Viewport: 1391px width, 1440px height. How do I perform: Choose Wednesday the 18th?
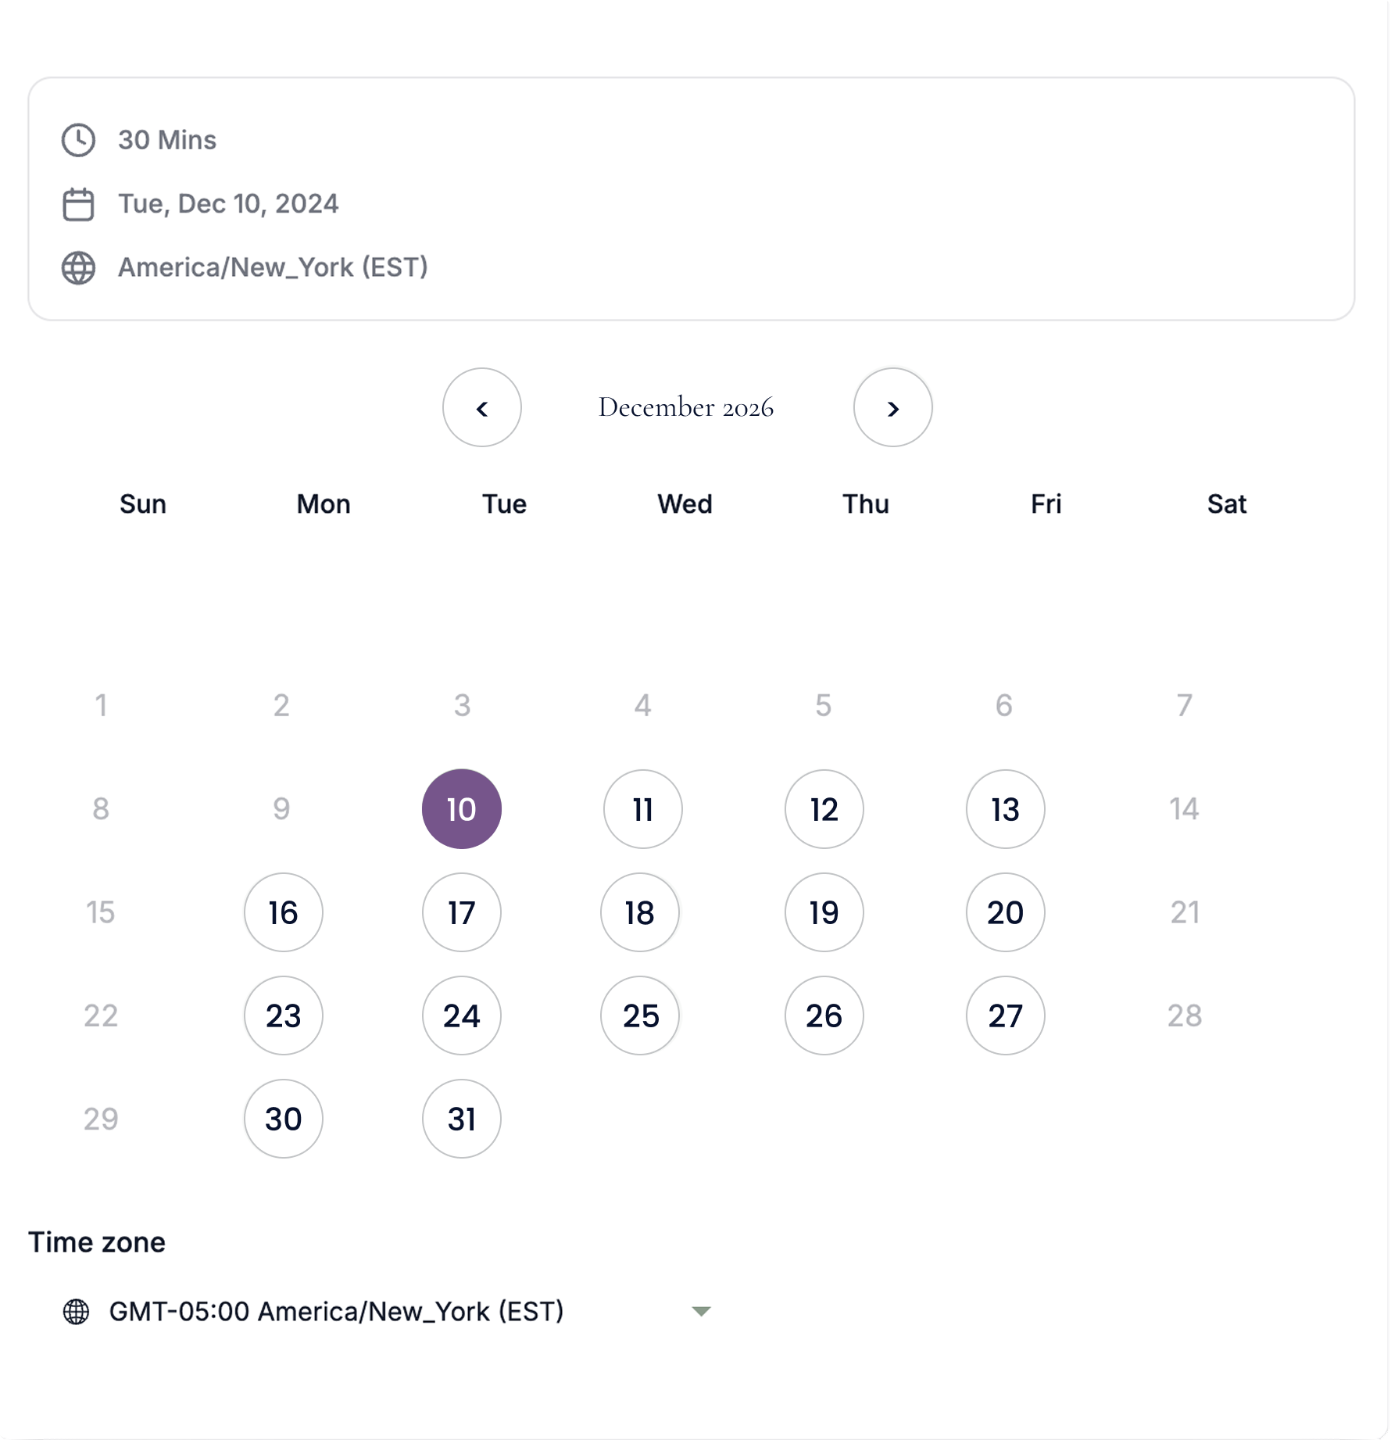pyautogui.click(x=640, y=912)
